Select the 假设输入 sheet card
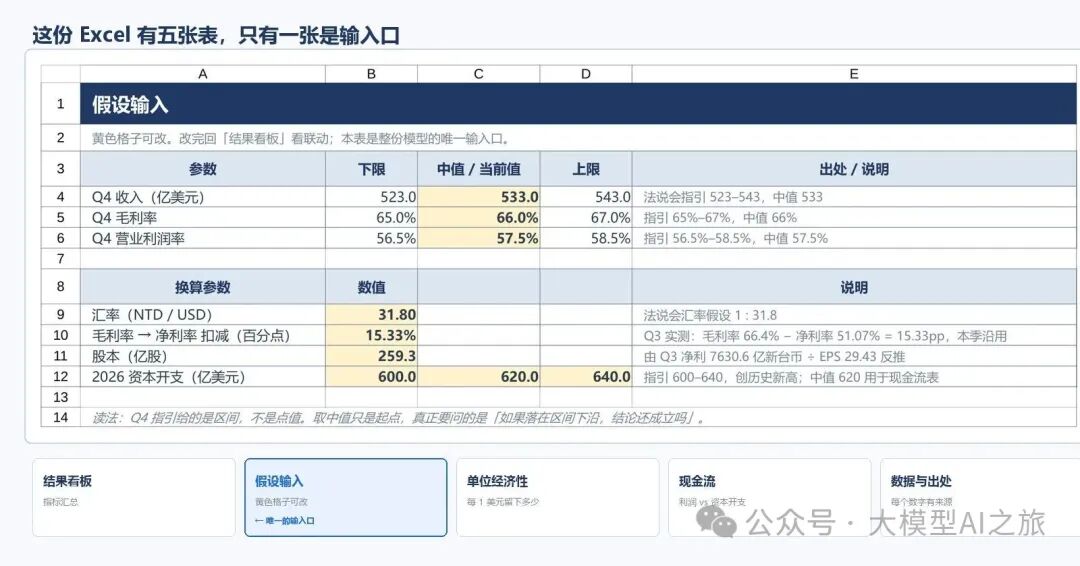The width and height of the screenshot is (1080, 566). [346, 497]
